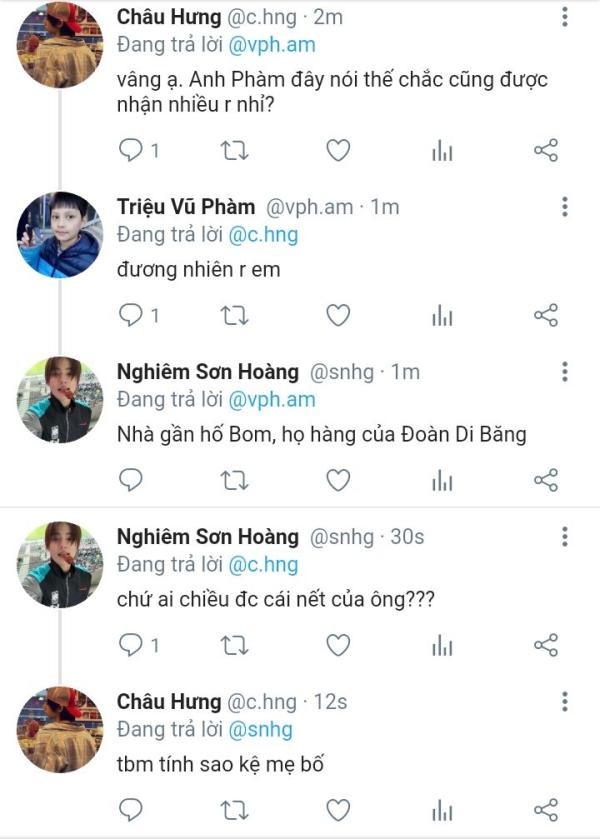Retweet Châu Hưng's 'vâng ạ' tweet

click(x=234, y=151)
